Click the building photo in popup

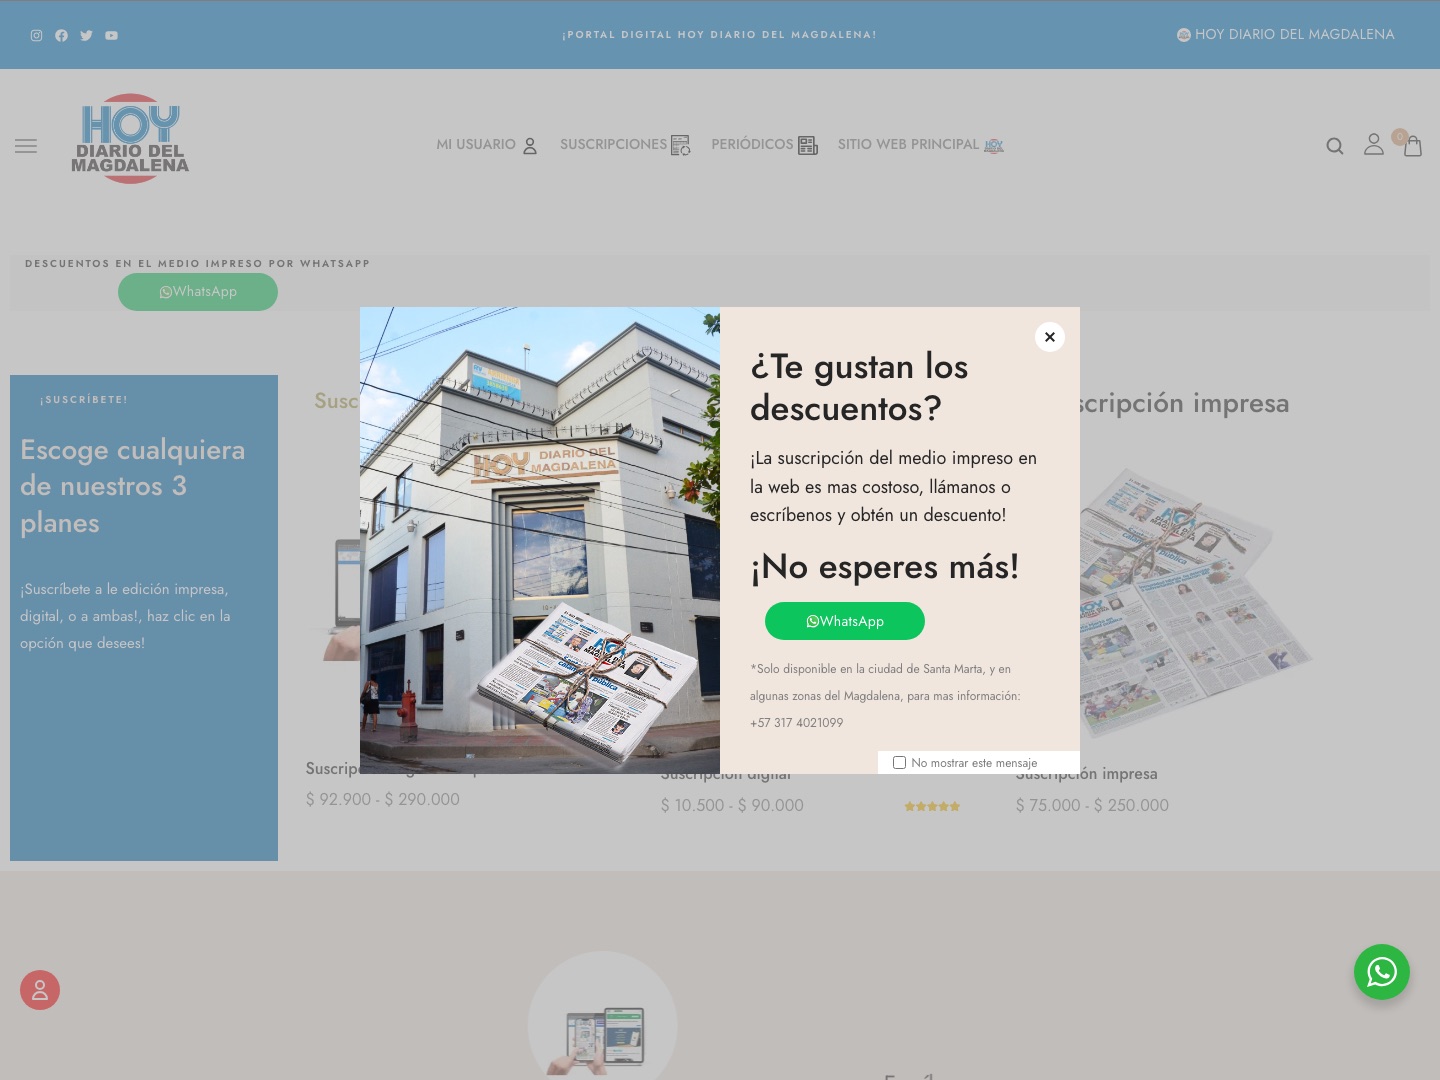[540, 540]
